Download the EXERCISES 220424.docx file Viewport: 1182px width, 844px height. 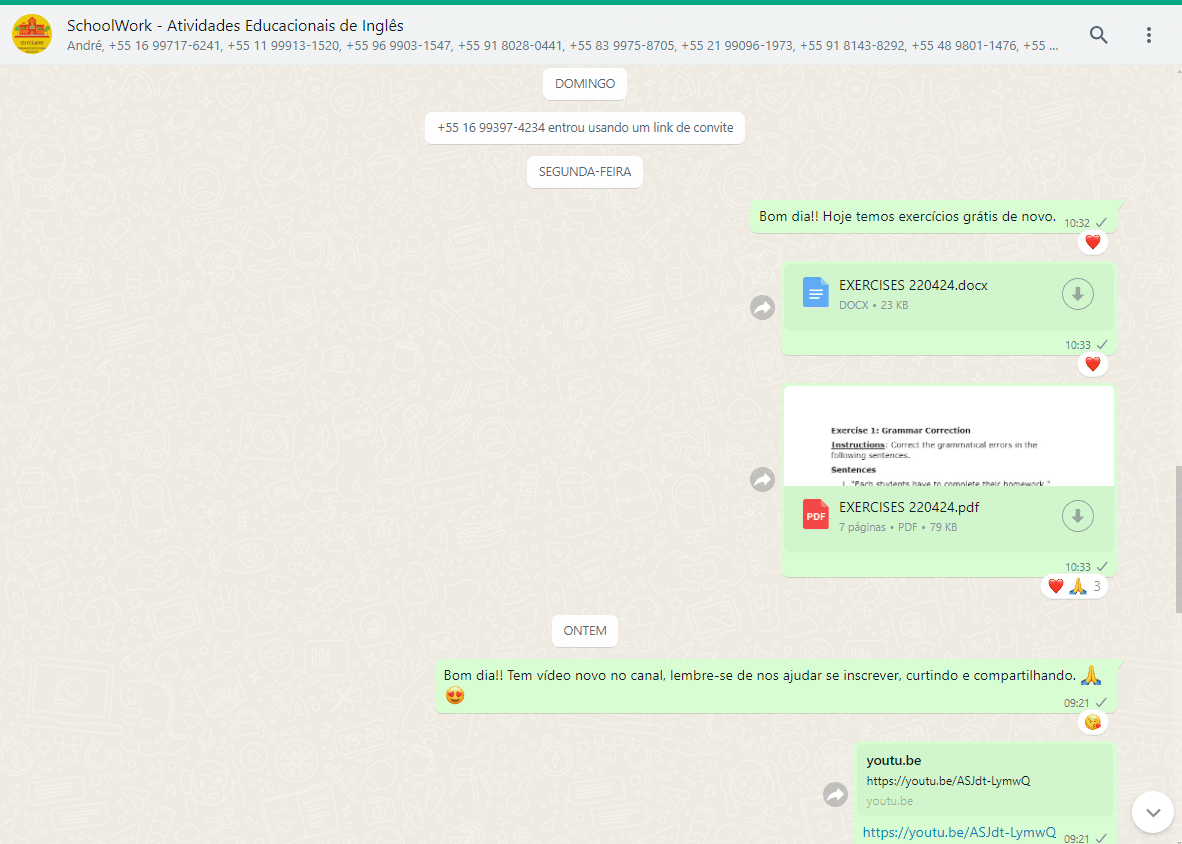pyautogui.click(x=1077, y=293)
